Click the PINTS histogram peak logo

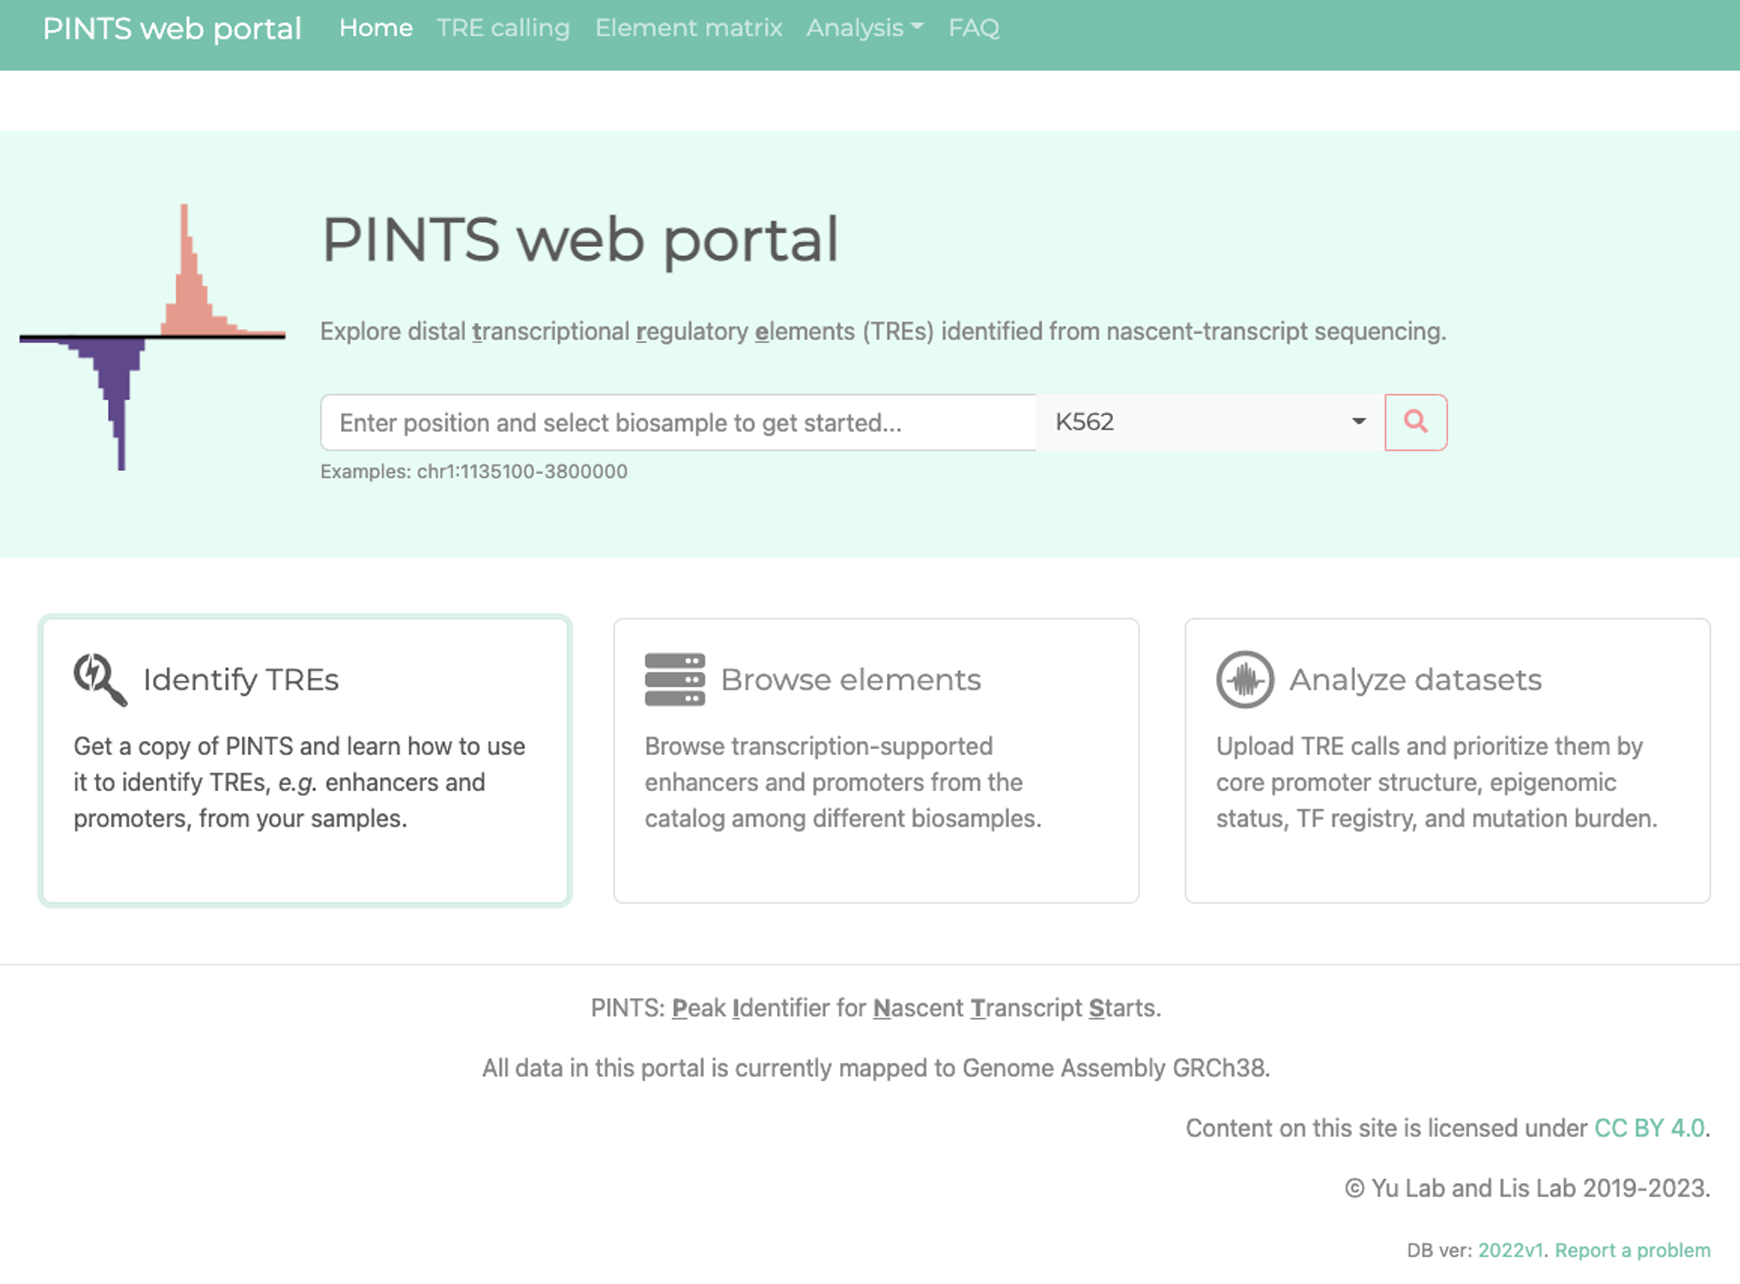pos(152,336)
